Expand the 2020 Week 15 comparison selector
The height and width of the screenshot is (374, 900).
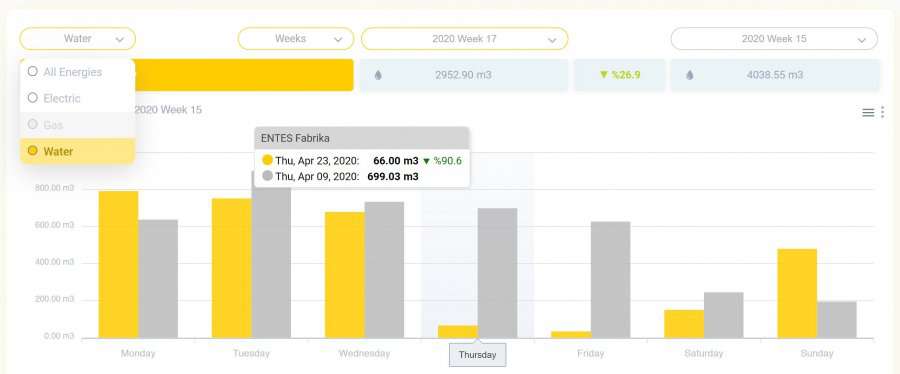click(x=774, y=39)
